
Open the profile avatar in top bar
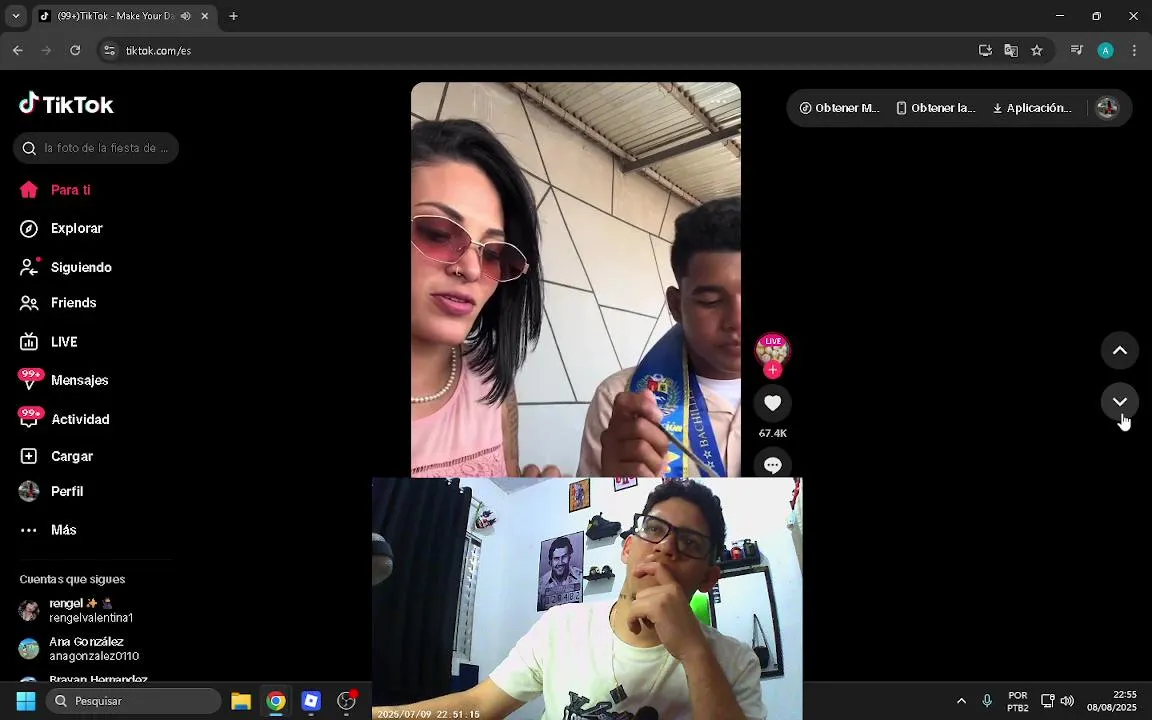click(1107, 108)
